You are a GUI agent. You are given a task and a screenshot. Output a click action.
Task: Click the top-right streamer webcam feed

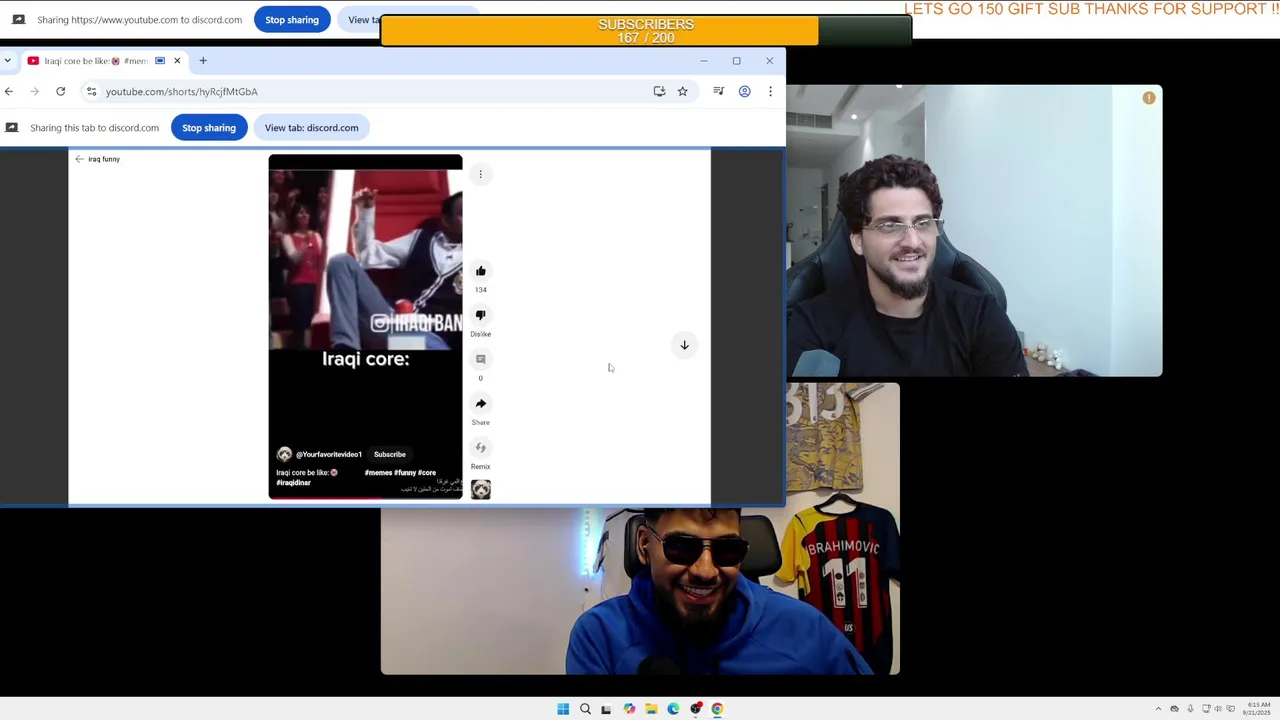[x=974, y=230]
